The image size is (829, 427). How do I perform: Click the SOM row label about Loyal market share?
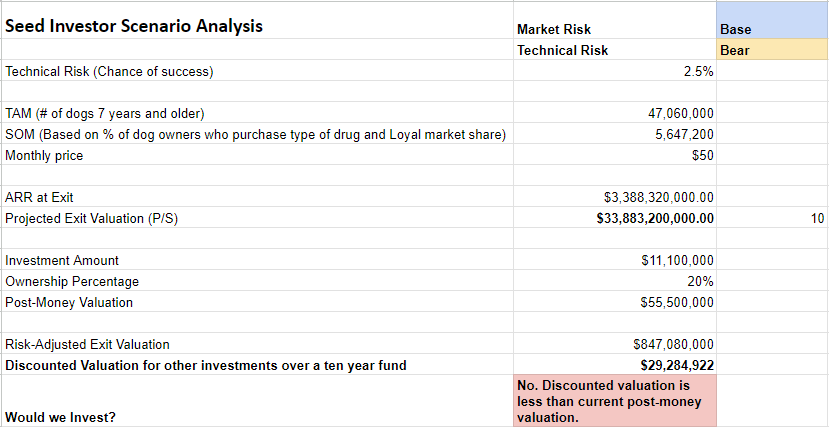255,134
